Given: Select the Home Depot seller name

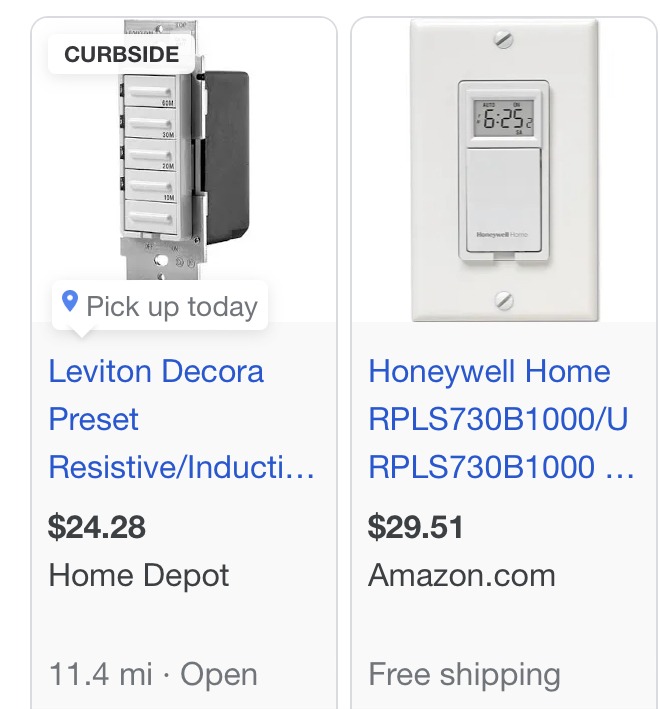Looking at the screenshot, I should pyautogui.click(x=139, y=576).
